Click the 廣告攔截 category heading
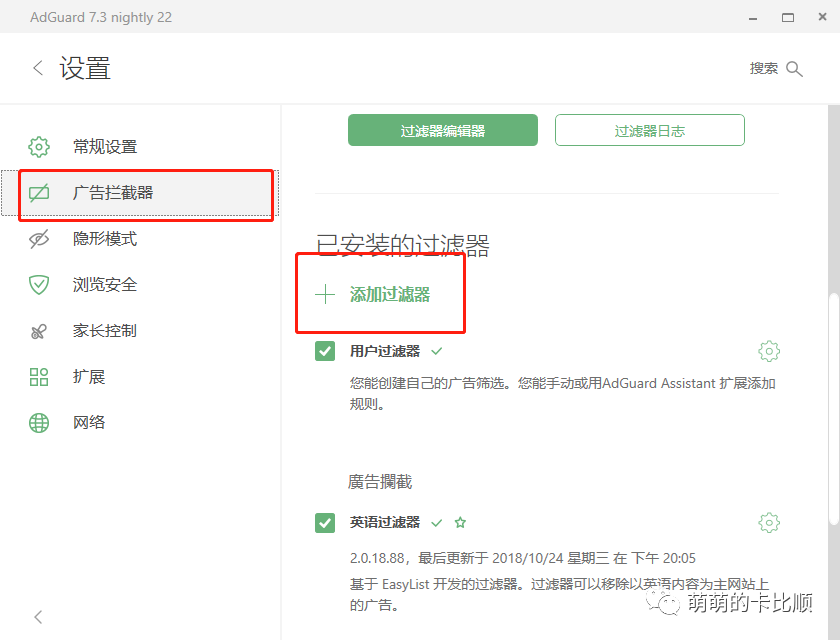Image resolution: width=840 pixels, height=640 pixels. click(x=380, y=481)
